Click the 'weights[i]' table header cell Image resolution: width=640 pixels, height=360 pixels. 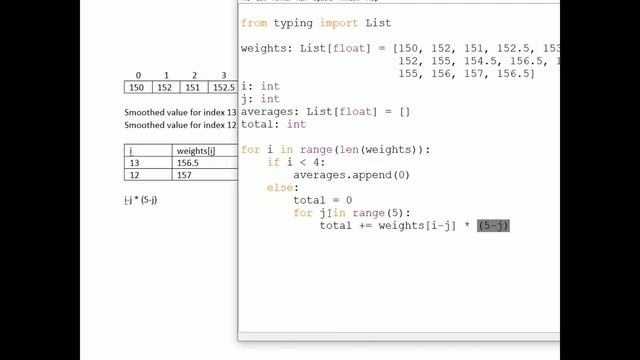pos(204,151)
